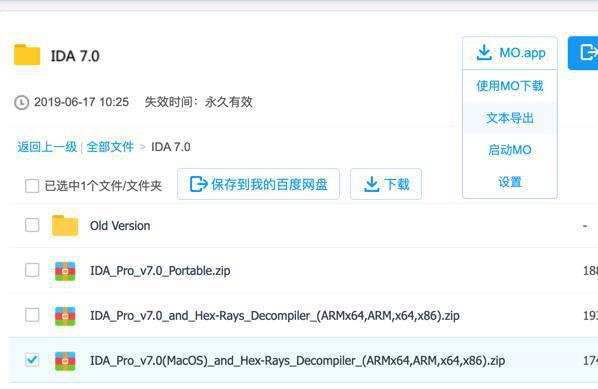Click the IDA_Pro_v7.0_Portable.zip file name
598x389 pixels.
160,271
